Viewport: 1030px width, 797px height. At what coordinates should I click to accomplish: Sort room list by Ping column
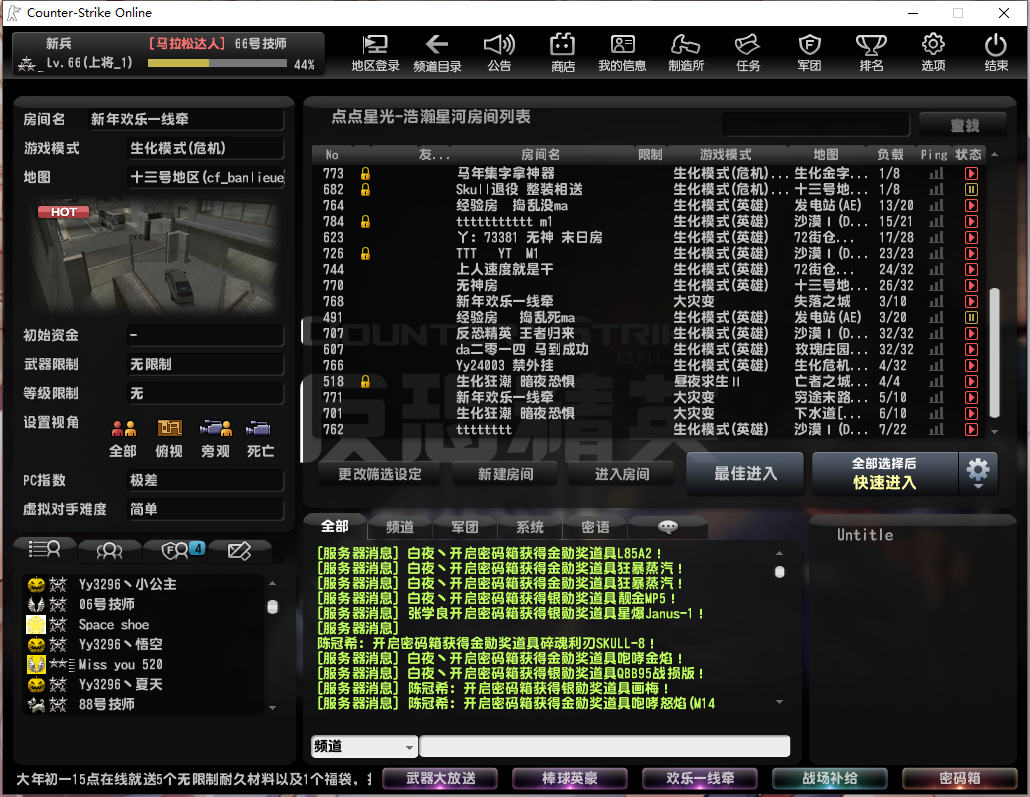pyautogui.click(x=933, y=154)
